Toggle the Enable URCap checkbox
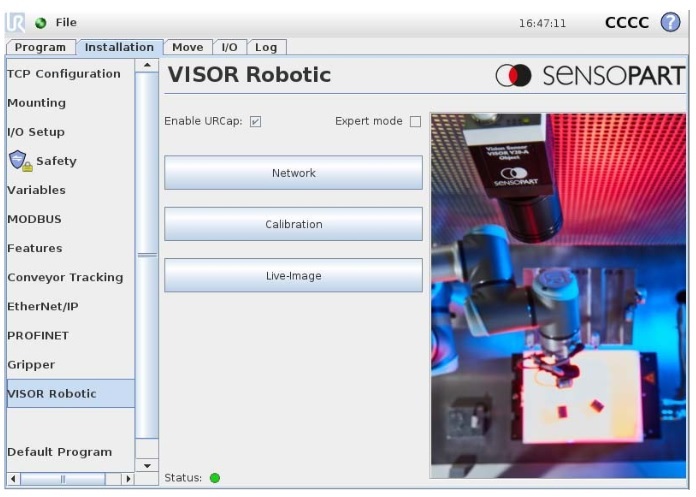Image resolution: width=696 pixels, height=497 pixels. pyautogui.click(x=255, y=122)
